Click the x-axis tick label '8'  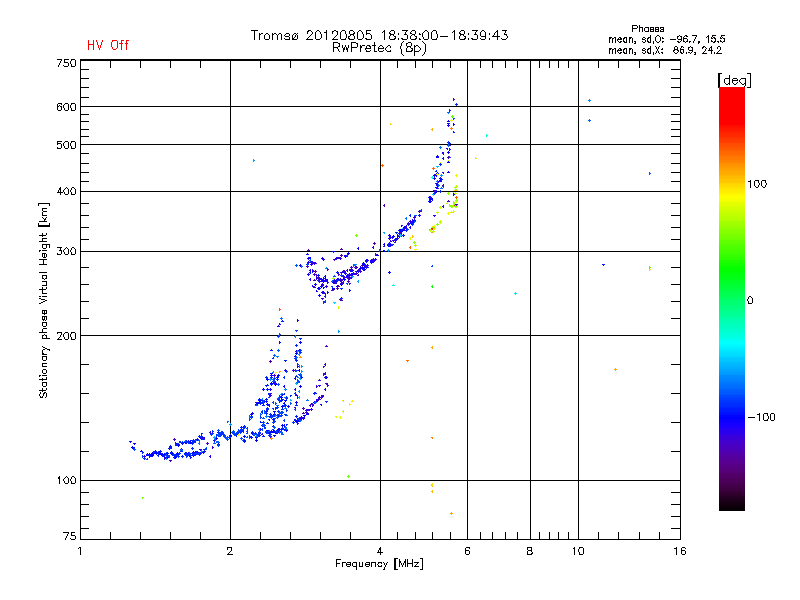coord(530,551)
